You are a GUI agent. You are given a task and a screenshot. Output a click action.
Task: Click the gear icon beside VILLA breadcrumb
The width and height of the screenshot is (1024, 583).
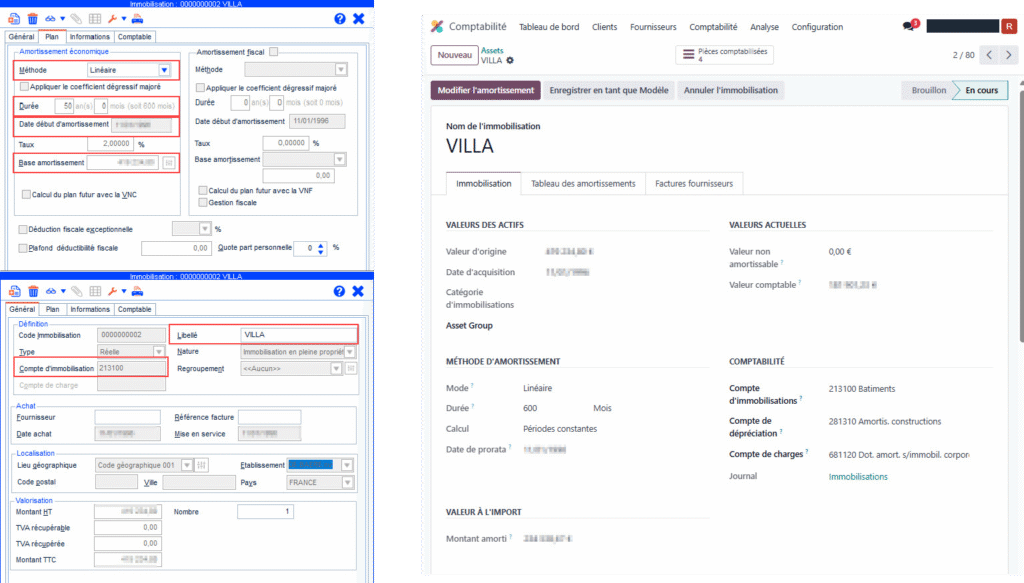click(510, 61)
